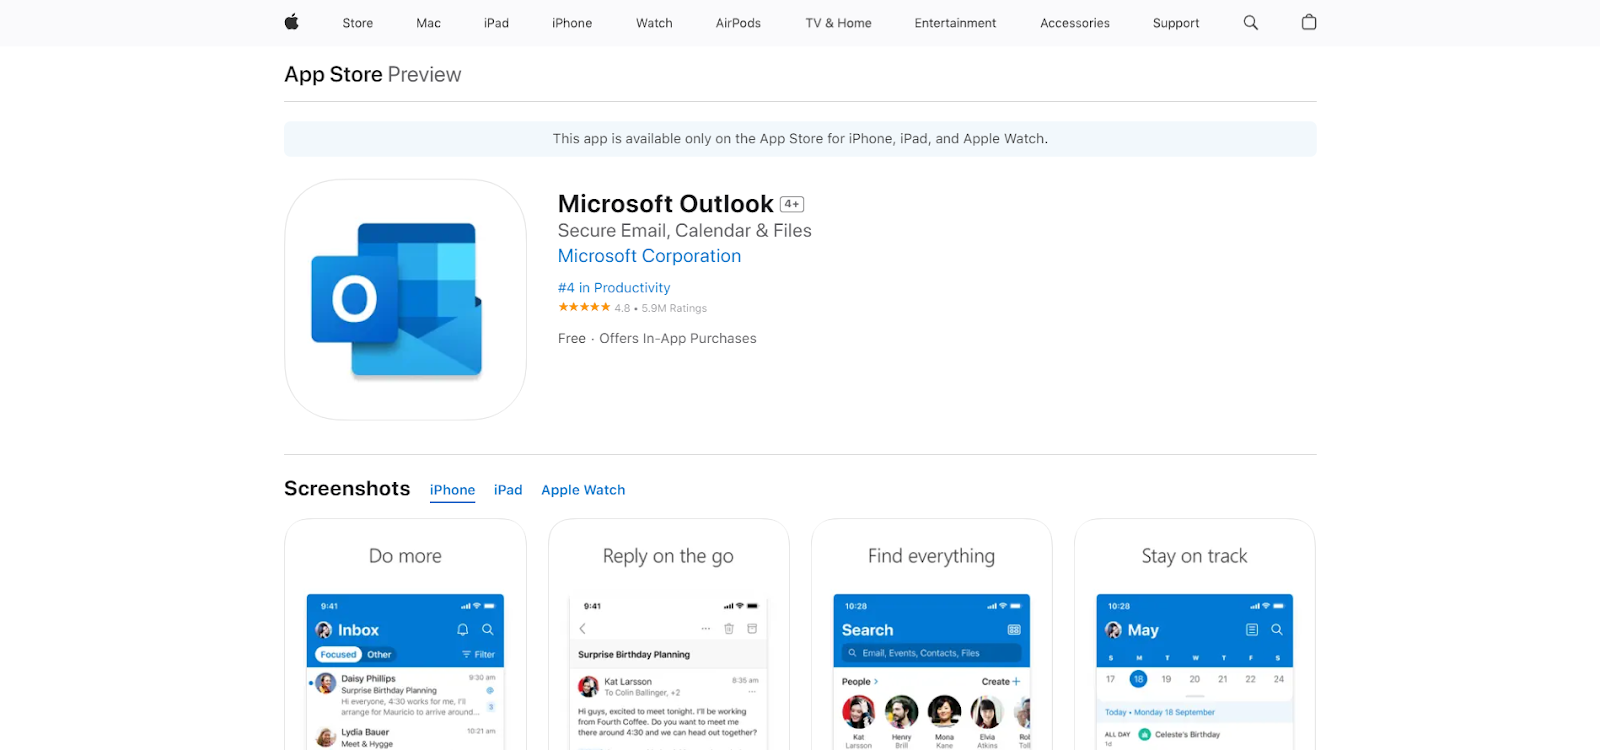Open the Watch menu
The height and width of the screenshot is (750, 1600).
click(654, 23)
